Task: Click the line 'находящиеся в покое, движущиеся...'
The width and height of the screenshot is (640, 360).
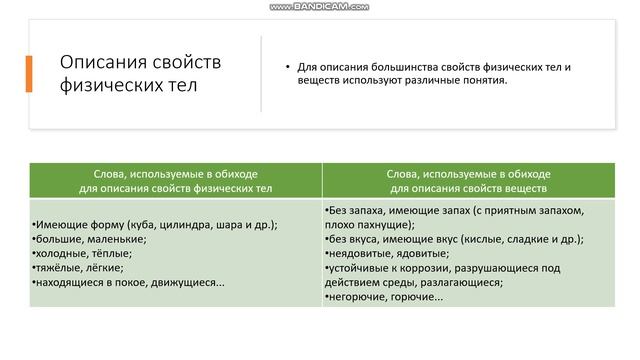Action: (128, 282)
